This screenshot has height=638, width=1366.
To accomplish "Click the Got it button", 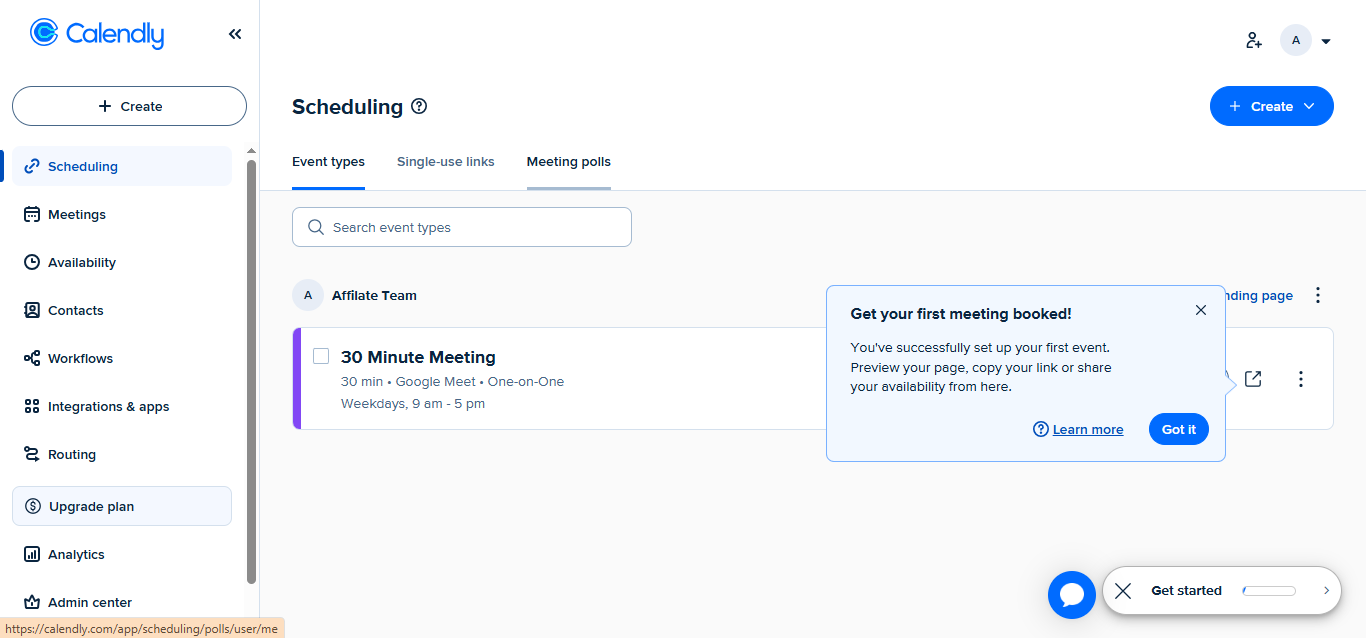I will 1179,429.
